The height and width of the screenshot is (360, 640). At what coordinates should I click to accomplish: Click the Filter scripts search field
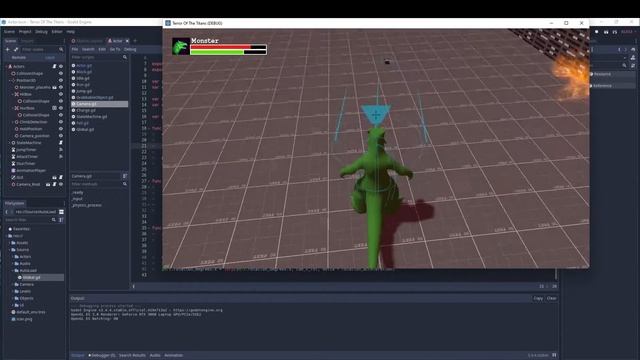[99, 57]
